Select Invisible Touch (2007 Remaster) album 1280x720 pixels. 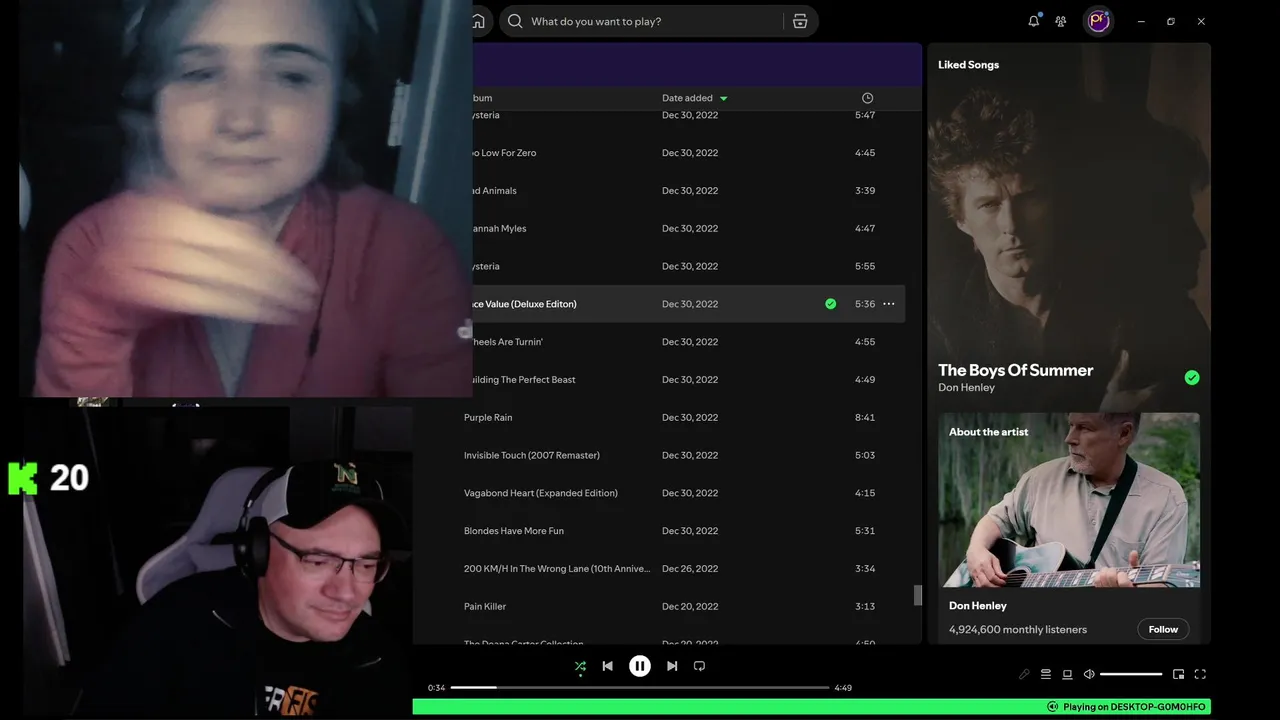(x=532, y=456)
